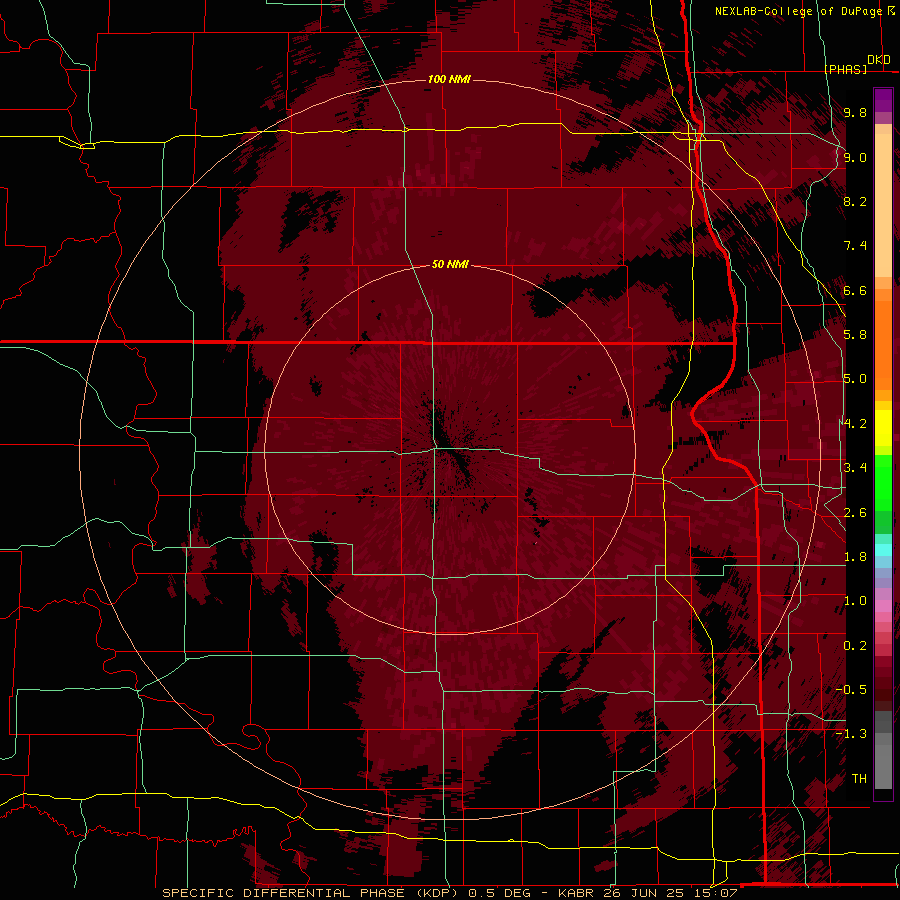Viewport: 900px width, 900px height.
Task: Click the 3.4 scale value
Action: (855, 468)
